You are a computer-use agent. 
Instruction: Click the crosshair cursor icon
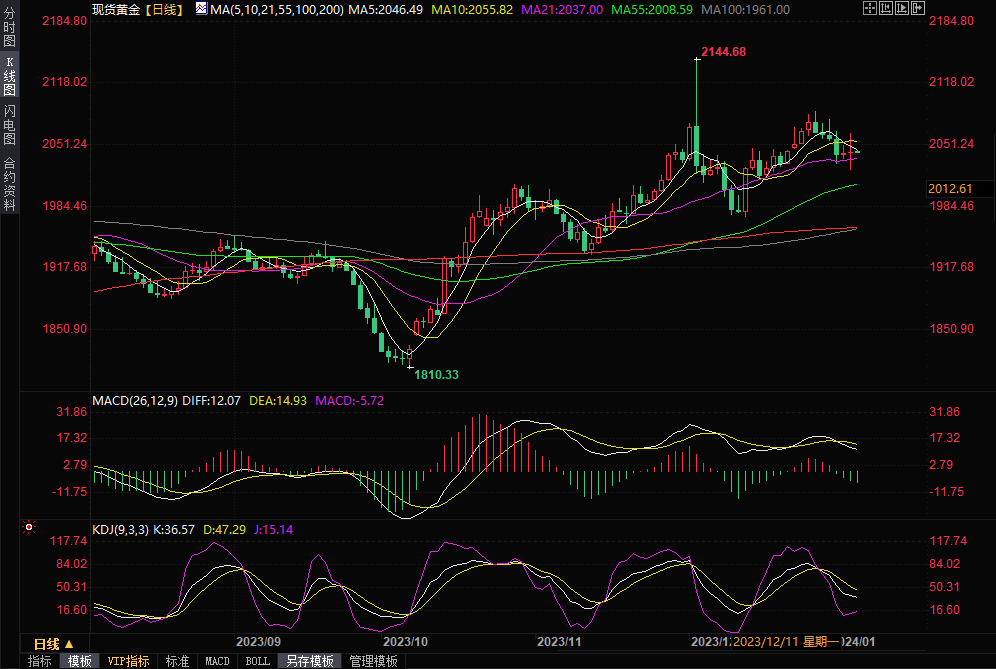pyautogui.click(x=869, y=9)
